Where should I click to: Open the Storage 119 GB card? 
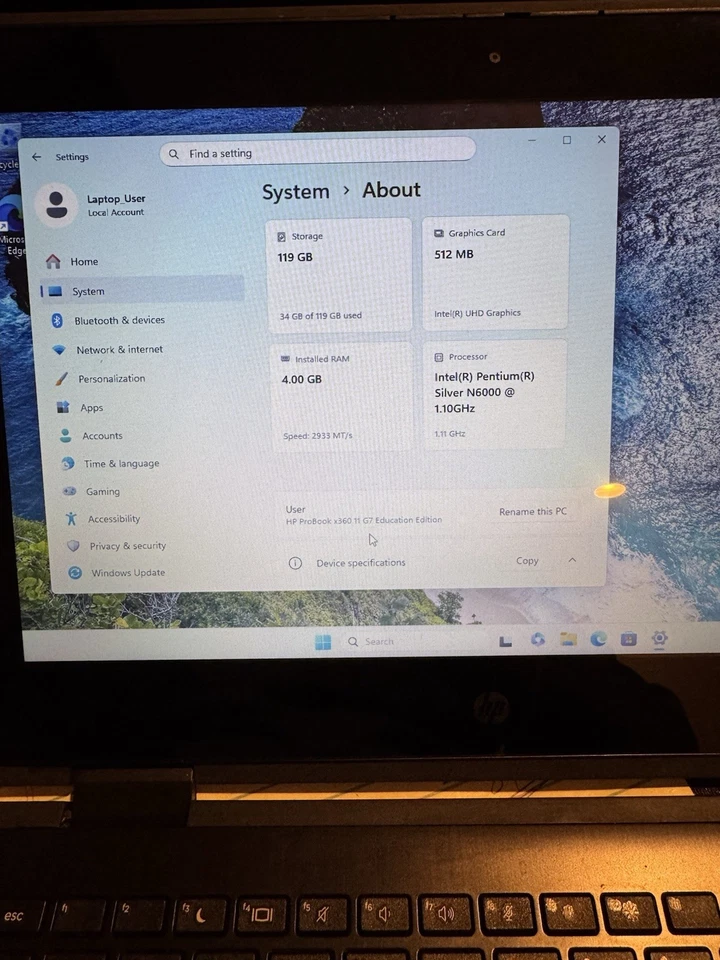point(339,276)
